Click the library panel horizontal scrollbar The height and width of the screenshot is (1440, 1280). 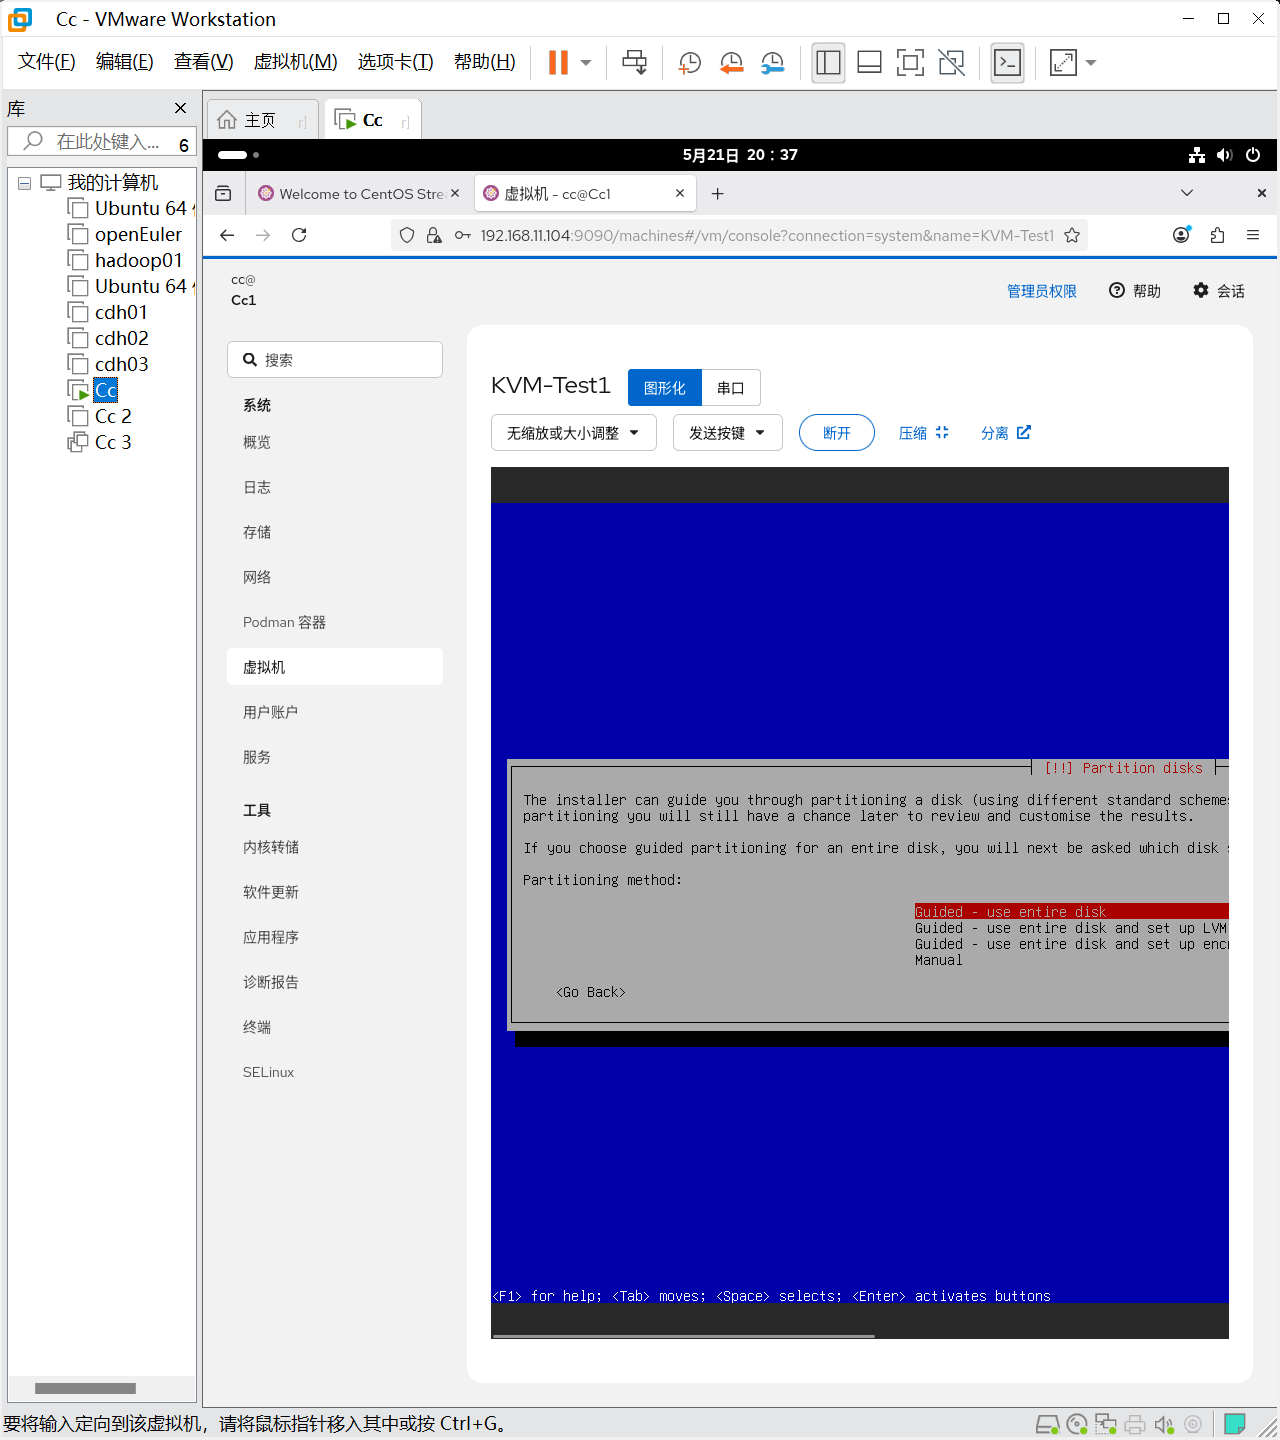point(85,1388)
